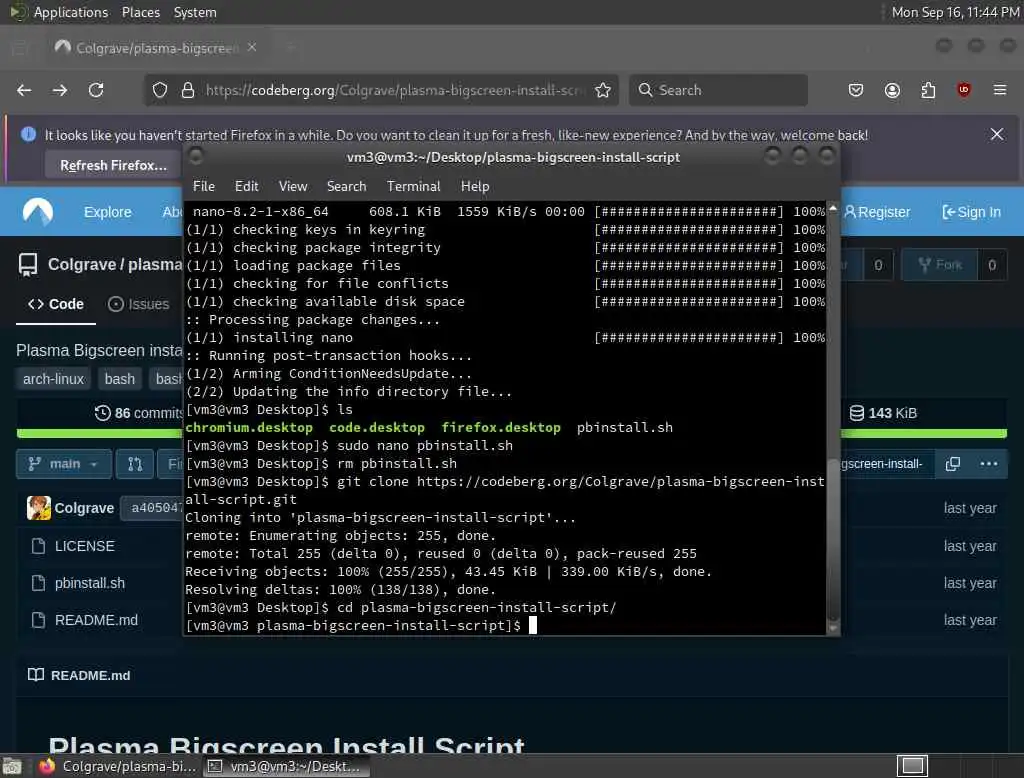Click the terminal scrollbar up arrow

point(833,208)
